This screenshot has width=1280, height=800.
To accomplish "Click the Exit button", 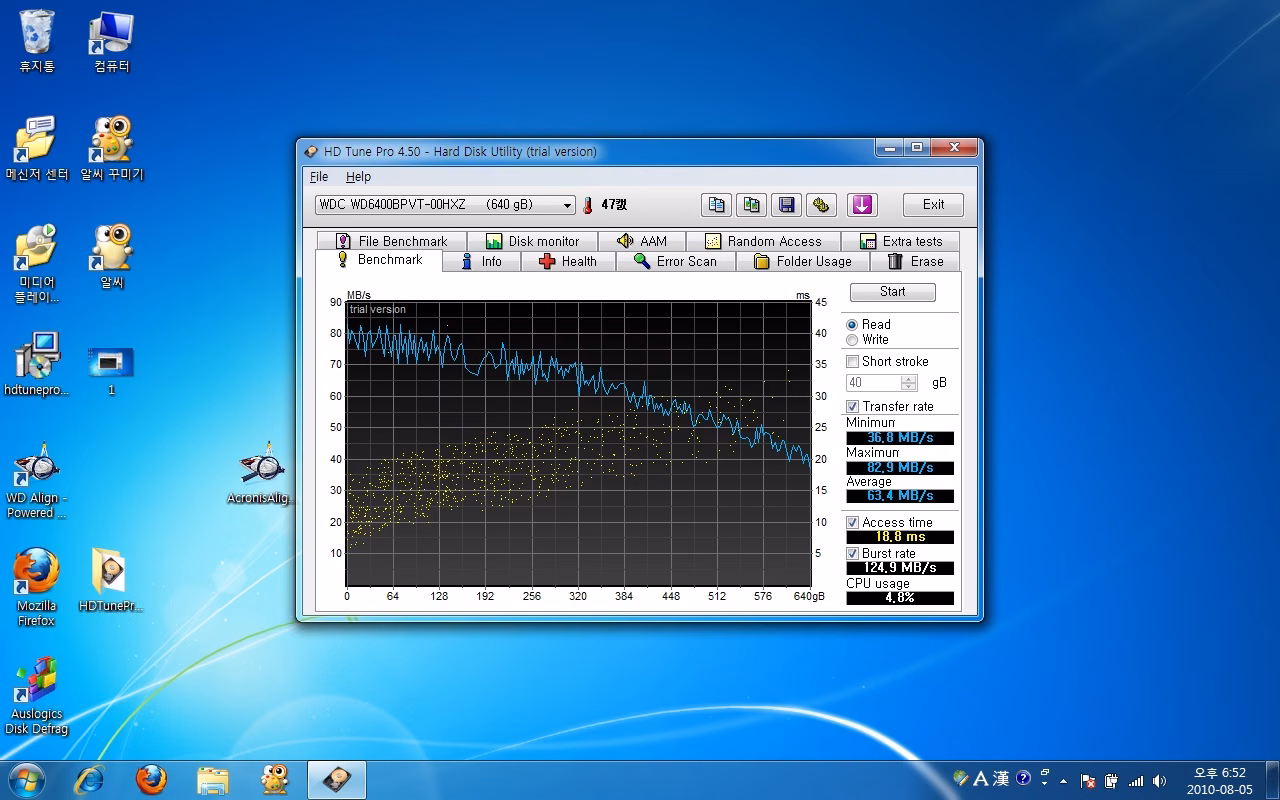I will (933, 205).
